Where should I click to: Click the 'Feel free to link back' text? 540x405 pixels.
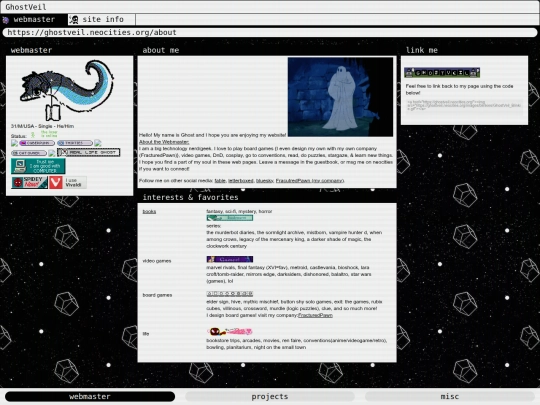click(459, 90)
